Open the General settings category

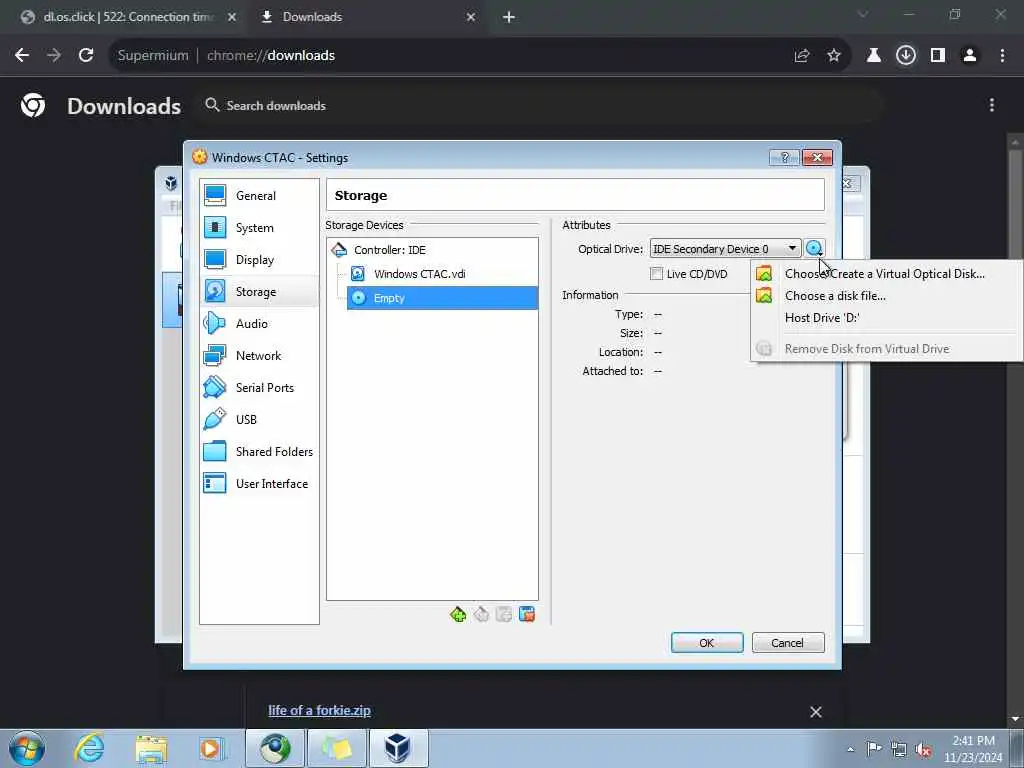259,195
